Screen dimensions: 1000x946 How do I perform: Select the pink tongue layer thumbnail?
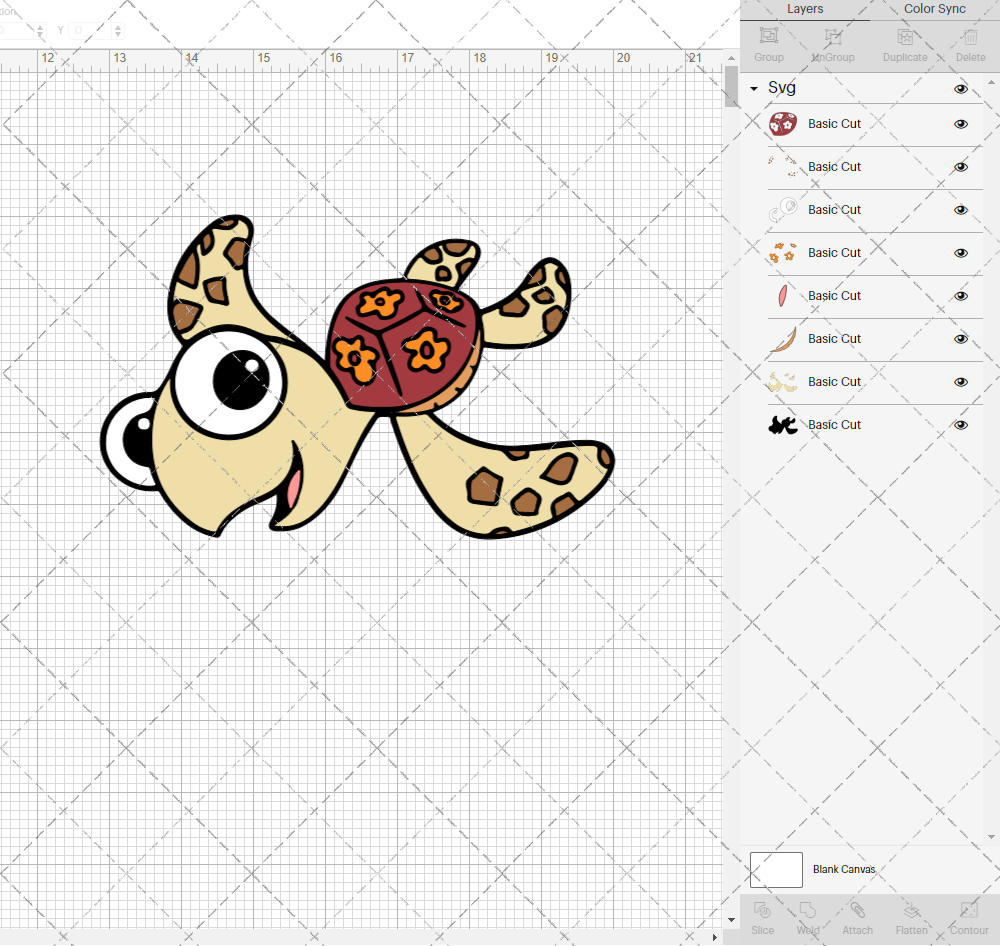[x=783, y=296]
